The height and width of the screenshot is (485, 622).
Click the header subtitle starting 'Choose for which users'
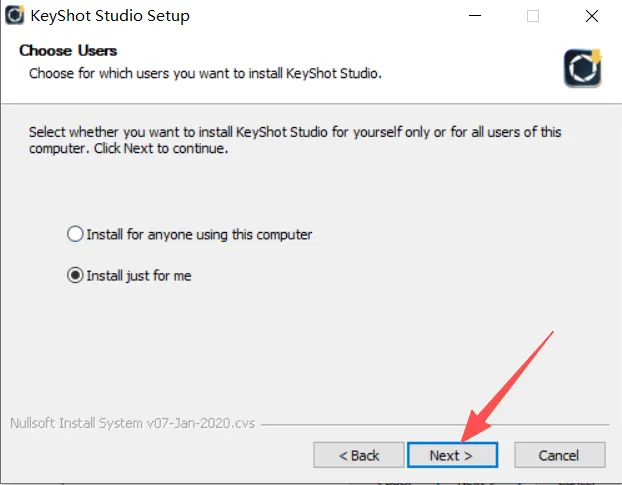tap(205, 73)
